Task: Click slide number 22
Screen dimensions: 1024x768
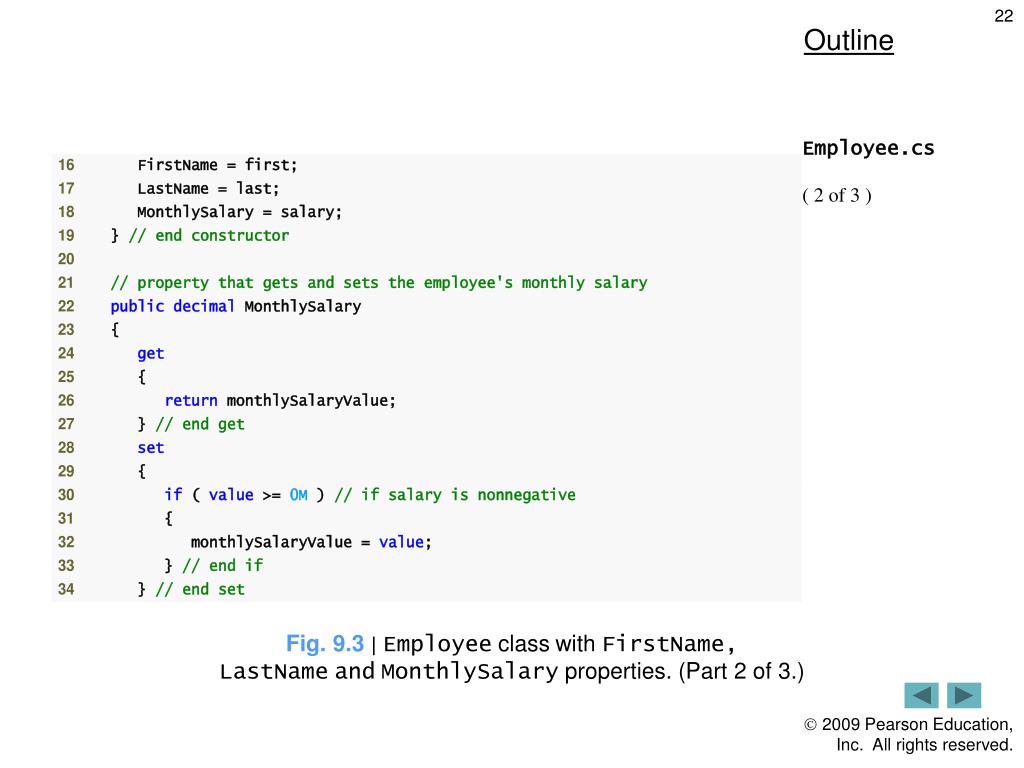Action: 1004,16
